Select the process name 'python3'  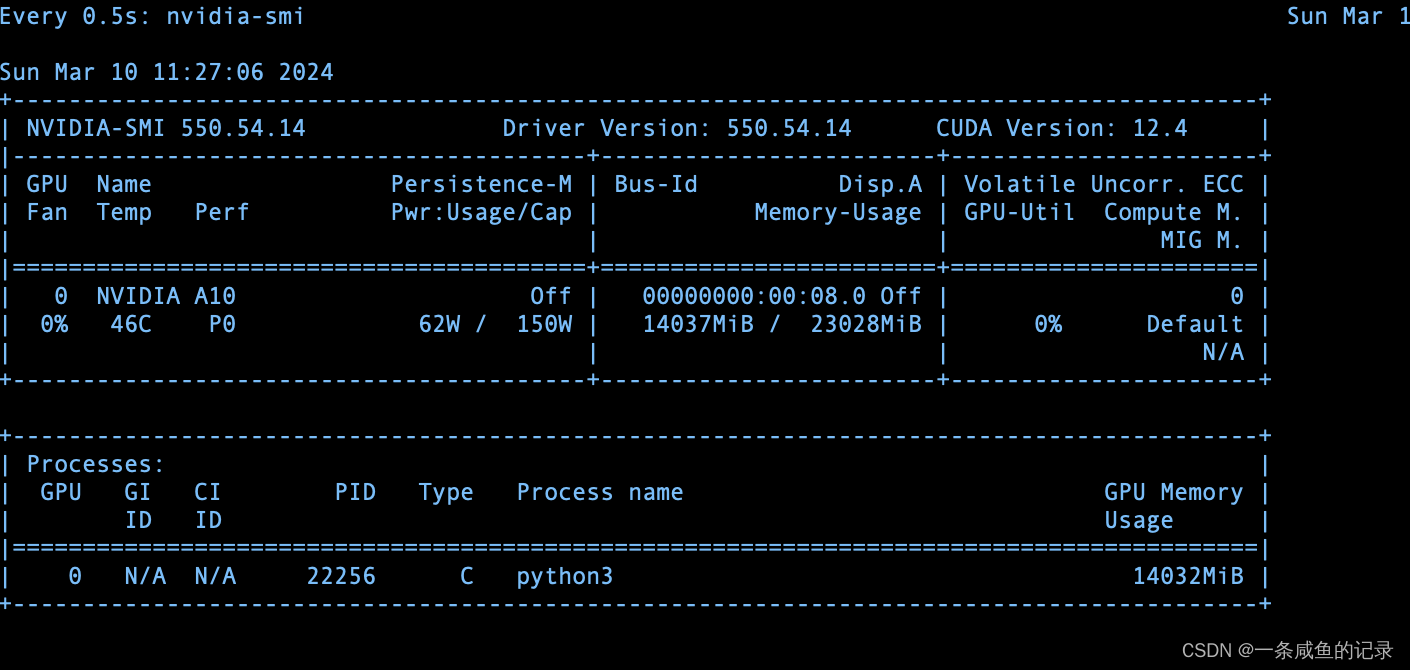coord(565,576)
